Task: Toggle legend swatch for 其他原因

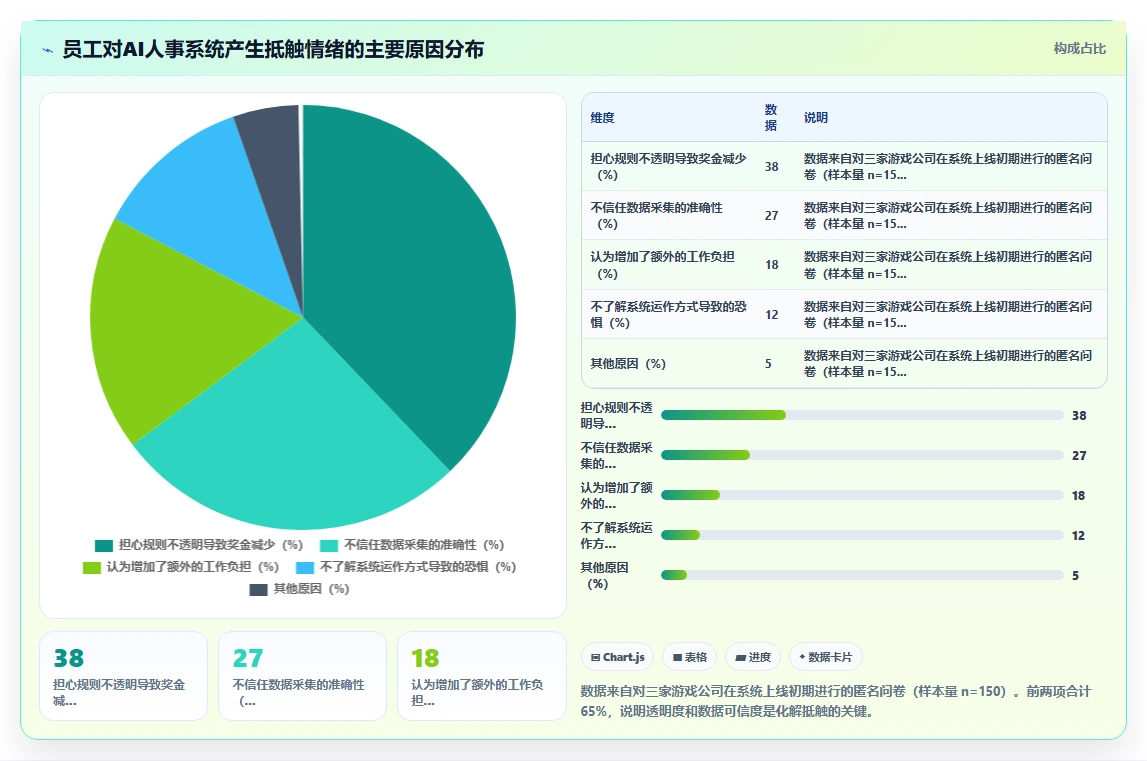Action: click(x=258, y=589)
